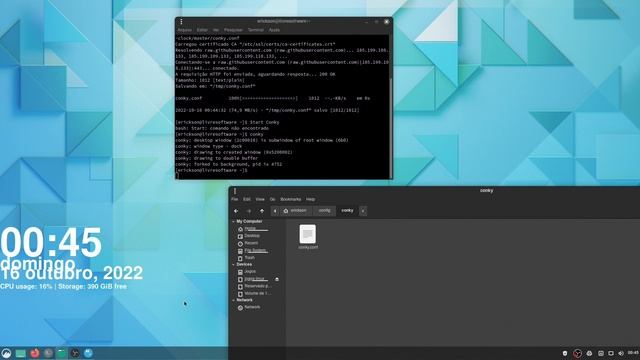The width and height of the screenshot is (640, 360).
Task: Open the volume control in tray
Action: (x=621, y=353)
